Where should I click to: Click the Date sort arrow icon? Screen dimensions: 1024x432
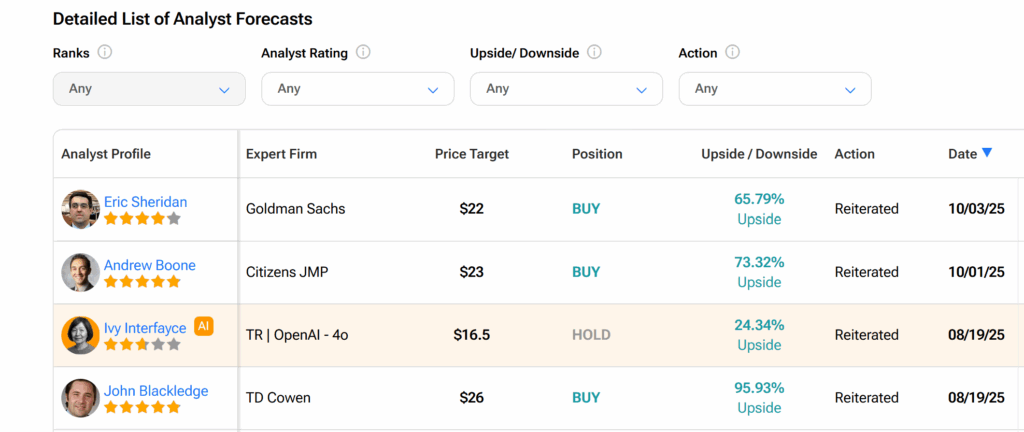(987, 153)
